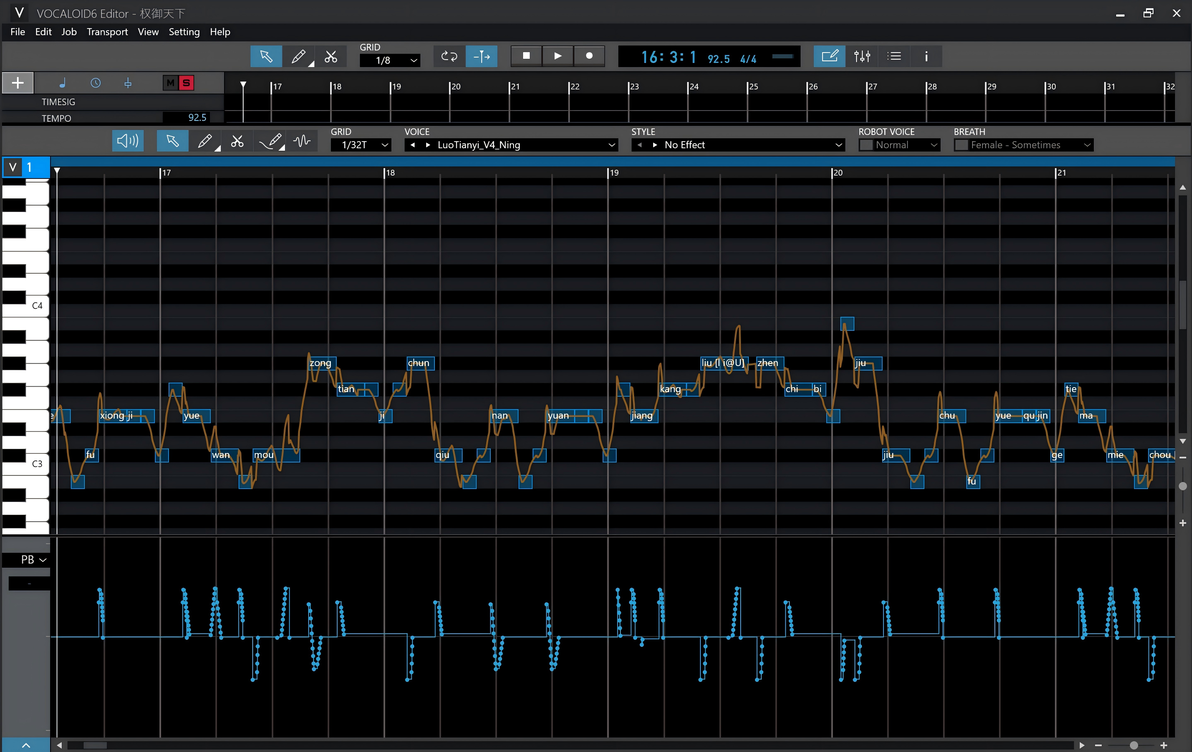The image size is (1192, 752).
Task: Select the note 'zong'
Action: pyautogui.click(x=321, y=363)
